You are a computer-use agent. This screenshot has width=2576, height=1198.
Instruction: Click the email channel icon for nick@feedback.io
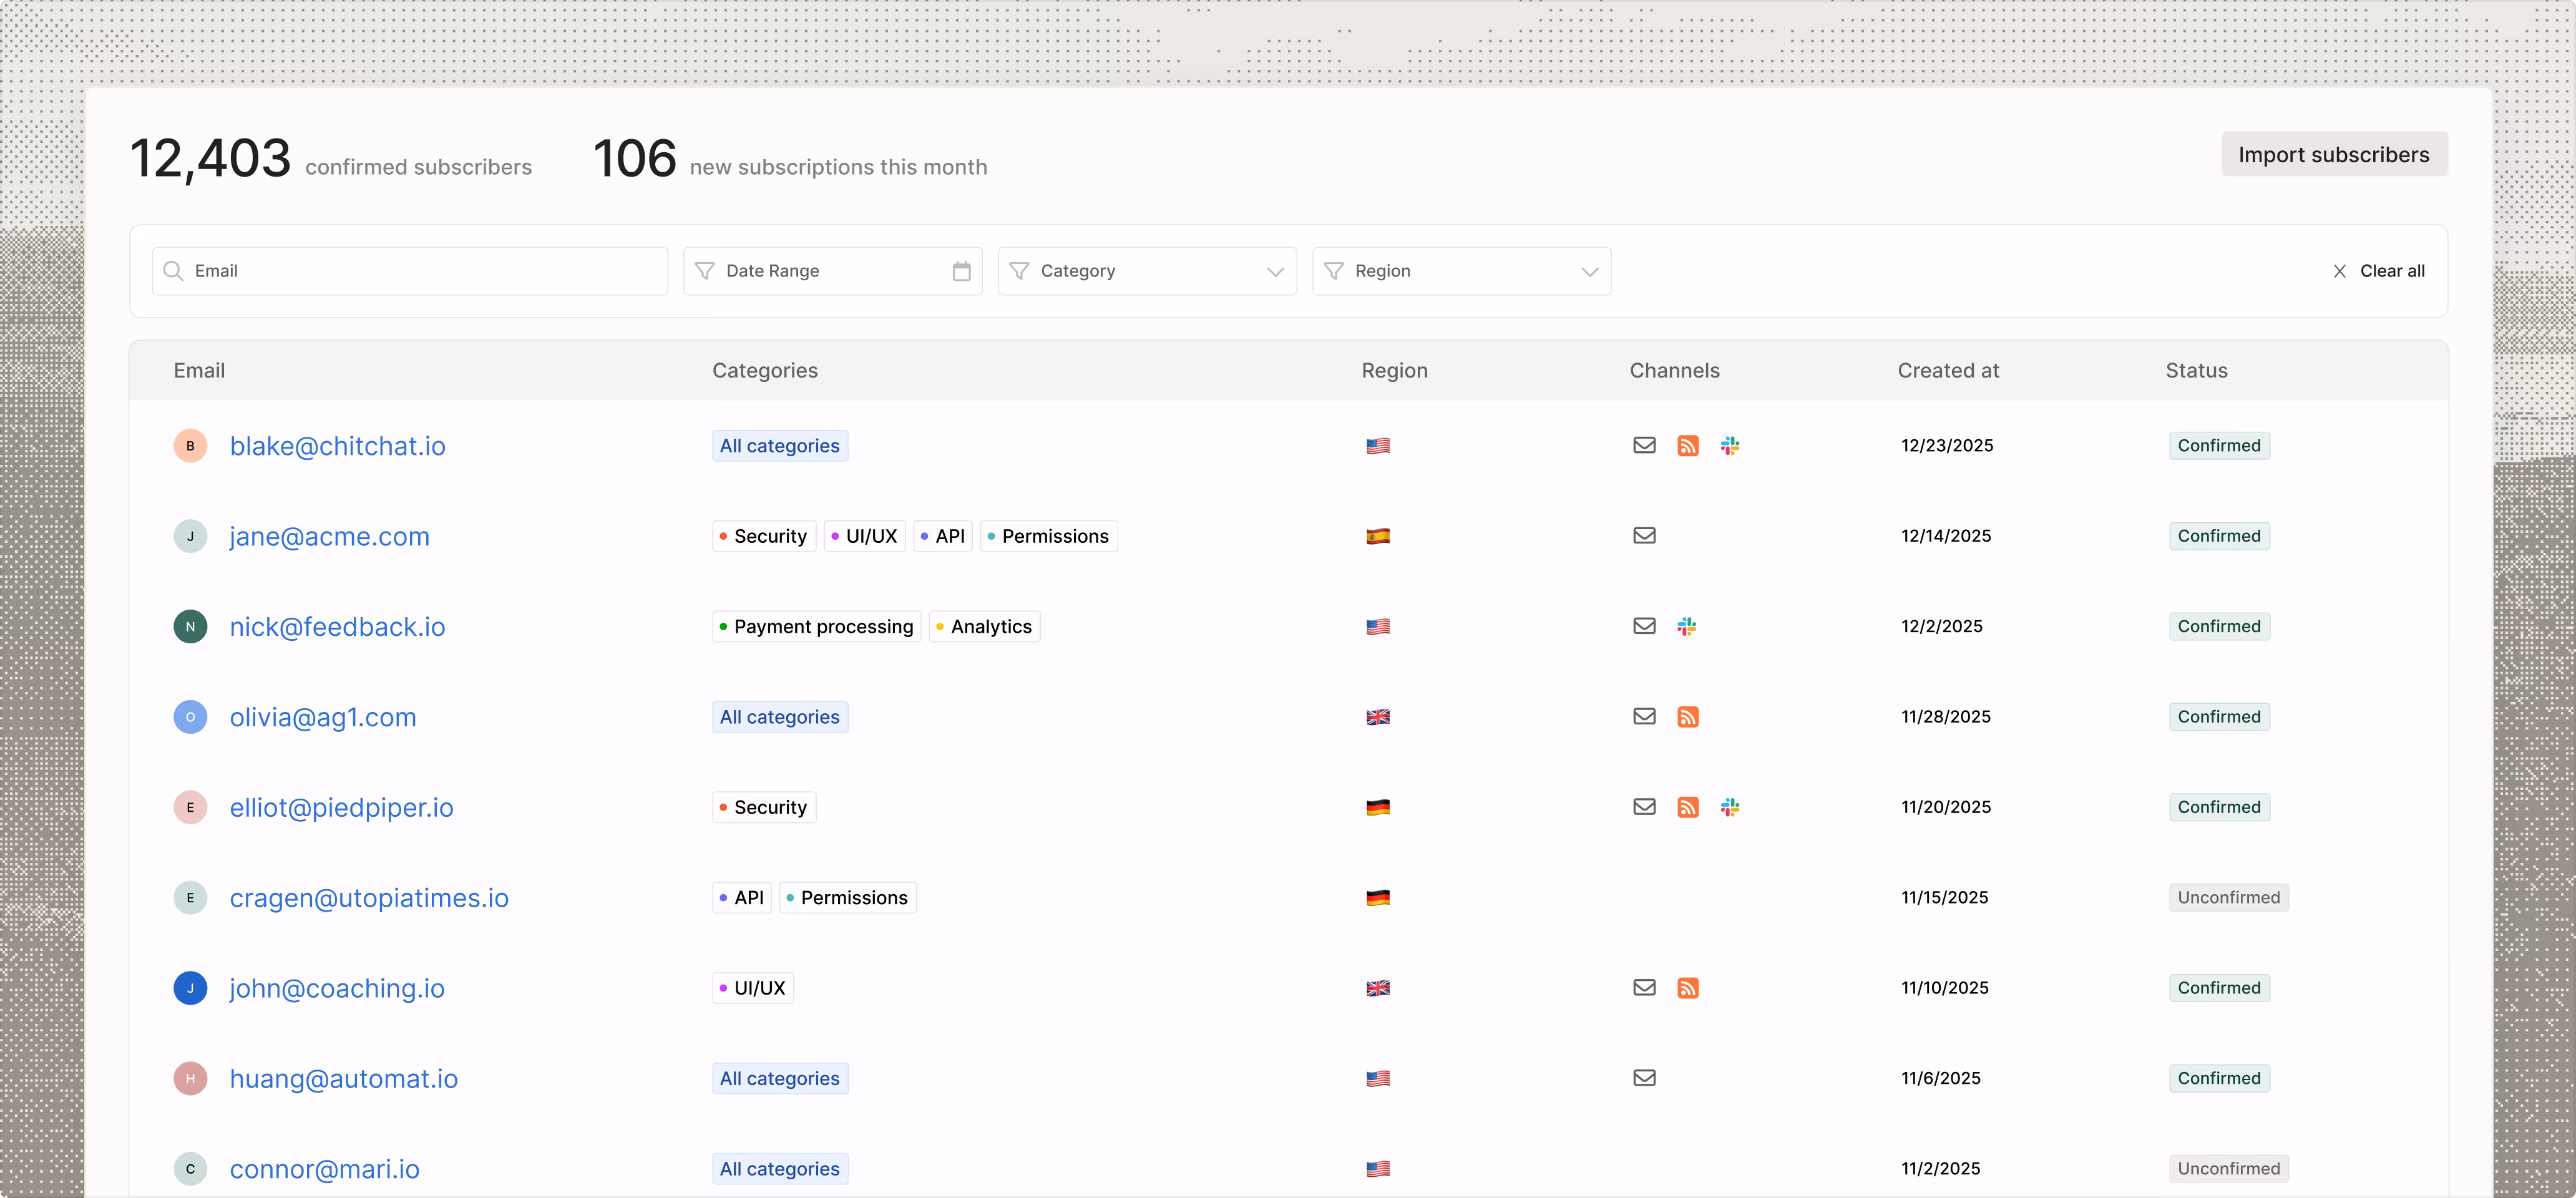tap(1644, 626)
